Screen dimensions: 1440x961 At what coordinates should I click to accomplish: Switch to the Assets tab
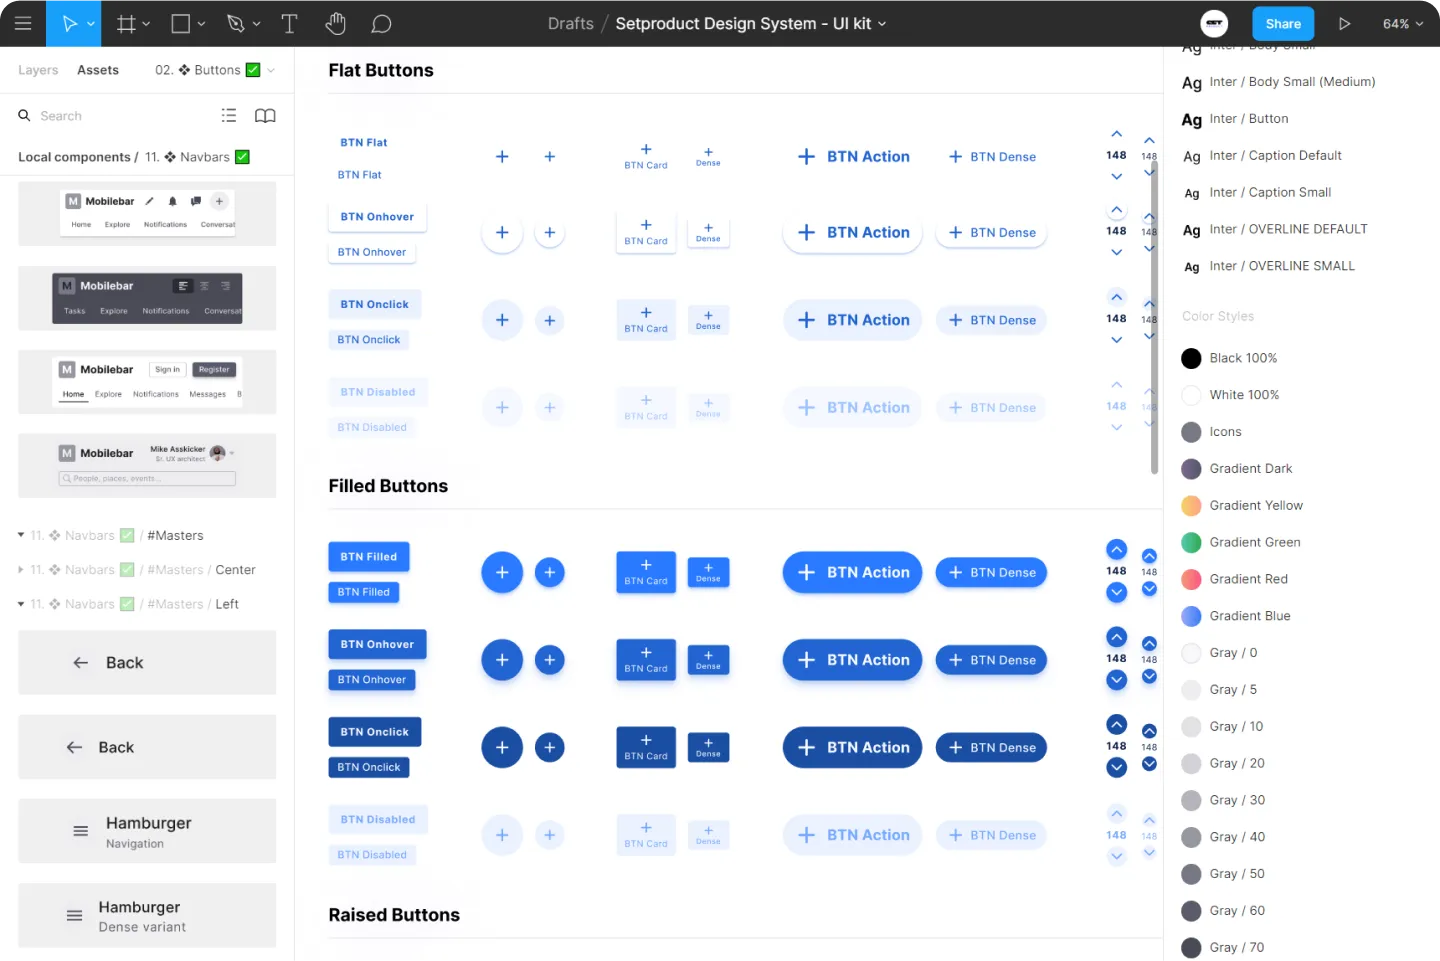point(97,69)
